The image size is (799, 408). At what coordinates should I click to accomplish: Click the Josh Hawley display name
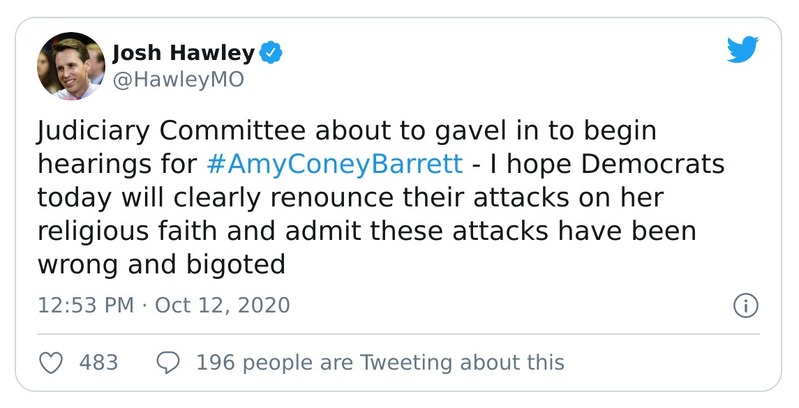(182, 52)
